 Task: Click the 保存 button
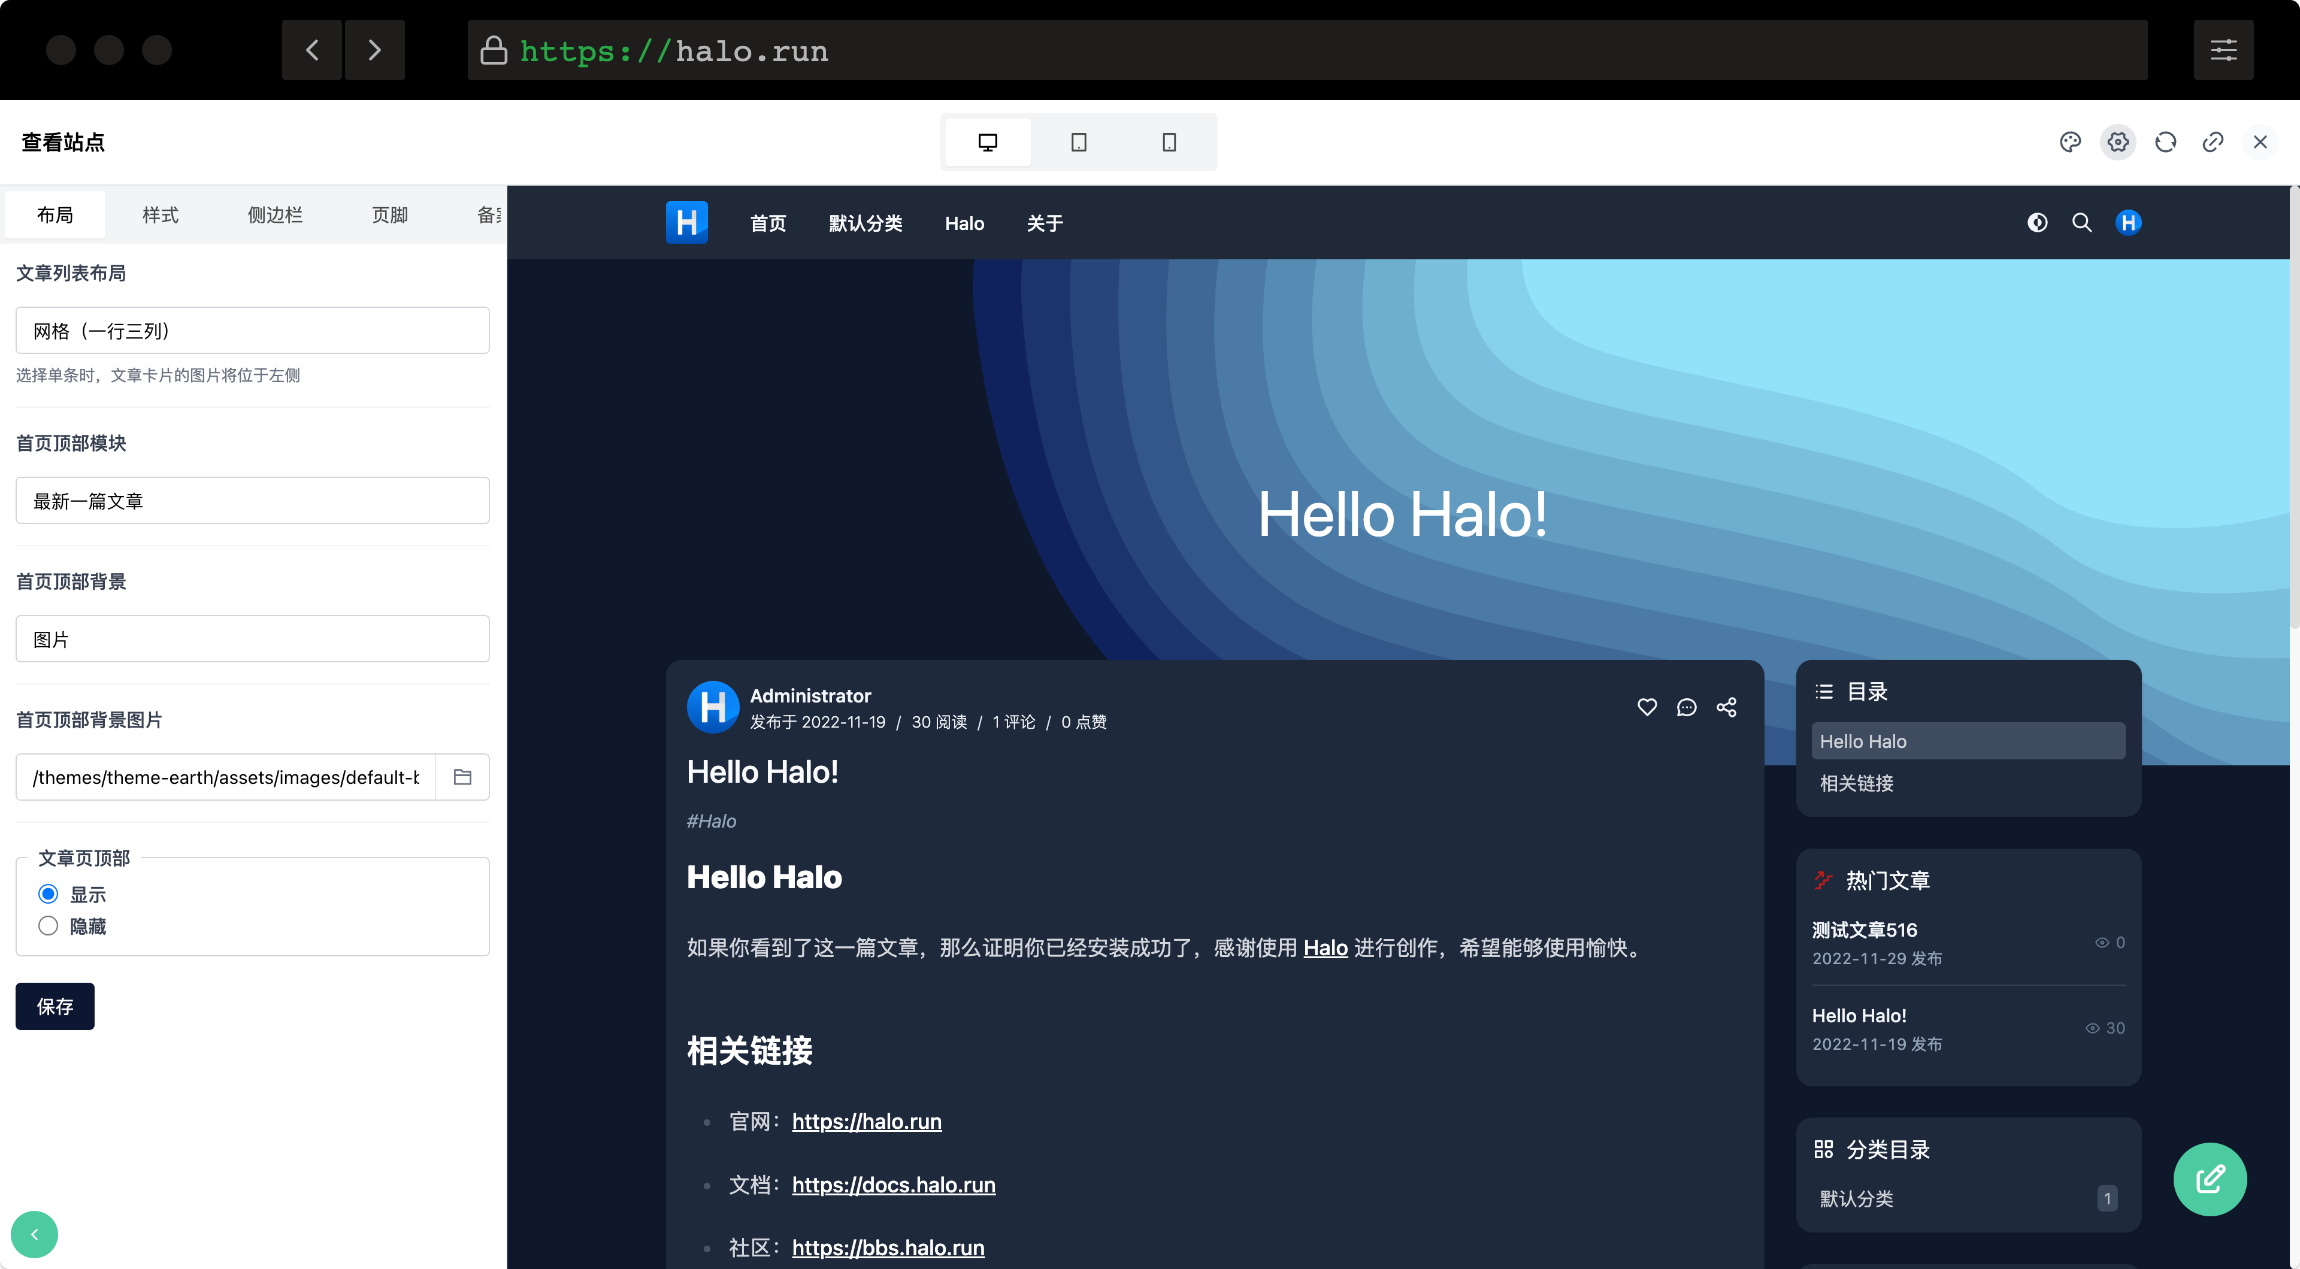[54, 1006]
